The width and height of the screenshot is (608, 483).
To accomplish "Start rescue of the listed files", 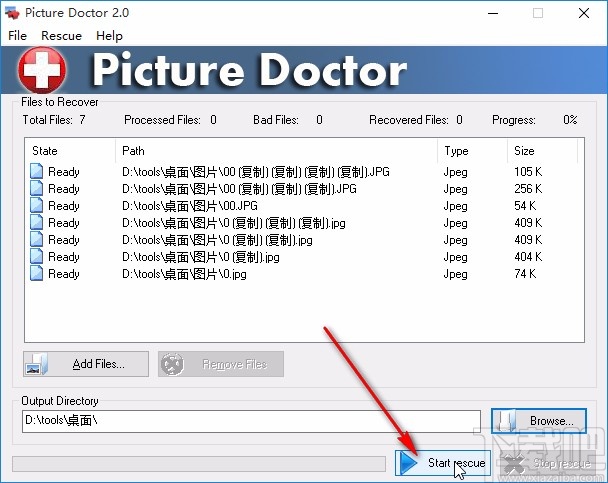I will [443, 463].
